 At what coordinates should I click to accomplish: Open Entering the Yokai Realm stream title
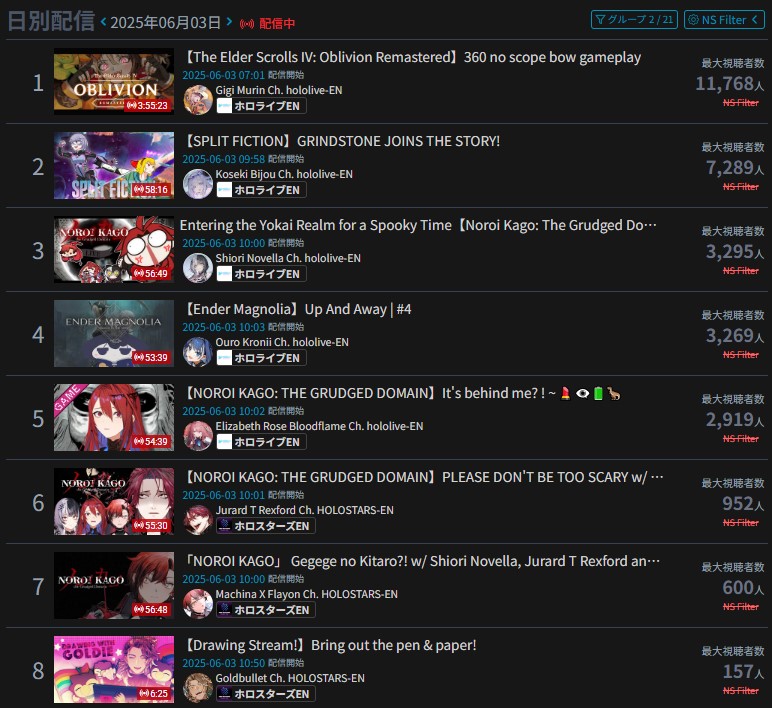418,225
